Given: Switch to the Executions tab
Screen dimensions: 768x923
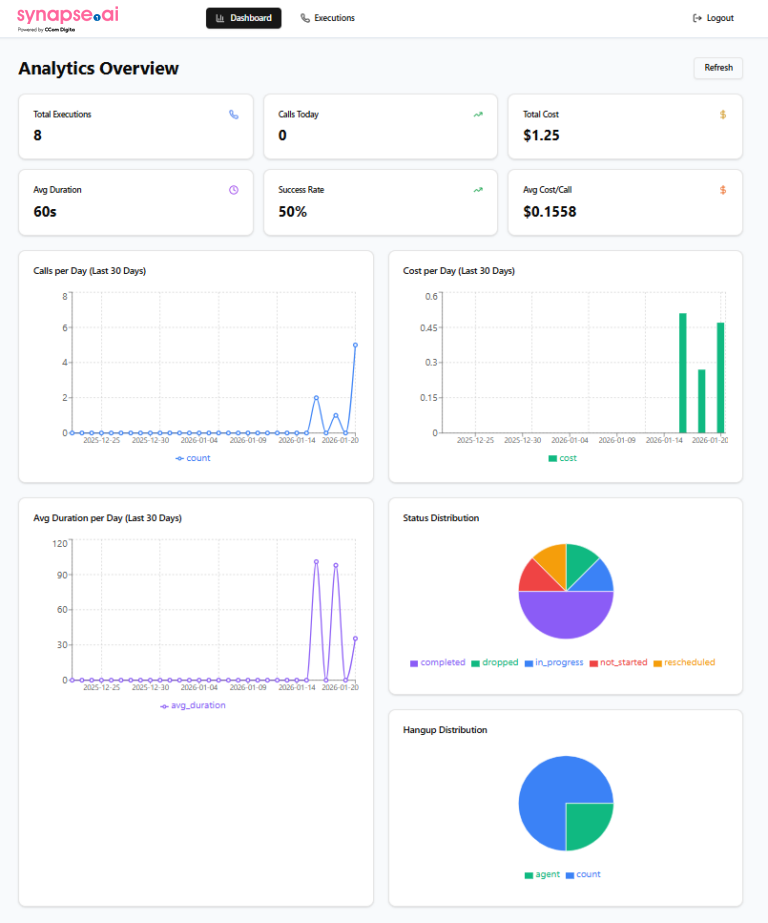Looking at the screenshot, I should click(327, 18).
